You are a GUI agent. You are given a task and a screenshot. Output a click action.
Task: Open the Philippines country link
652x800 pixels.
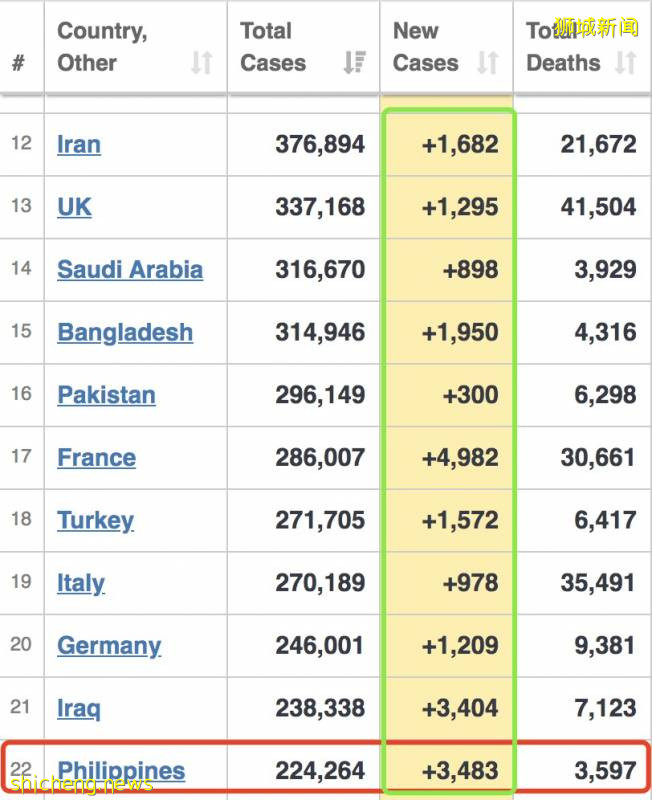pos(121,771)
